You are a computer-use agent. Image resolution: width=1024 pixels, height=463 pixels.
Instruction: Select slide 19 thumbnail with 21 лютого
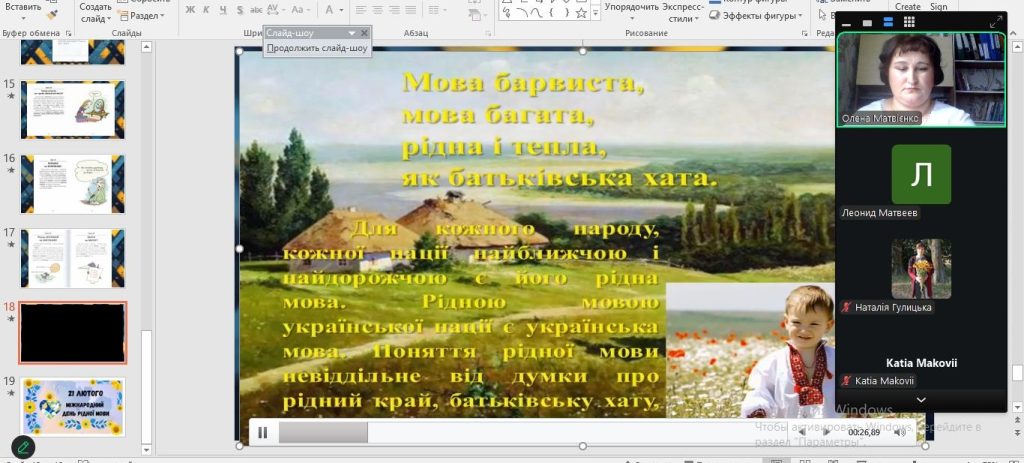[x=72, y=407]
